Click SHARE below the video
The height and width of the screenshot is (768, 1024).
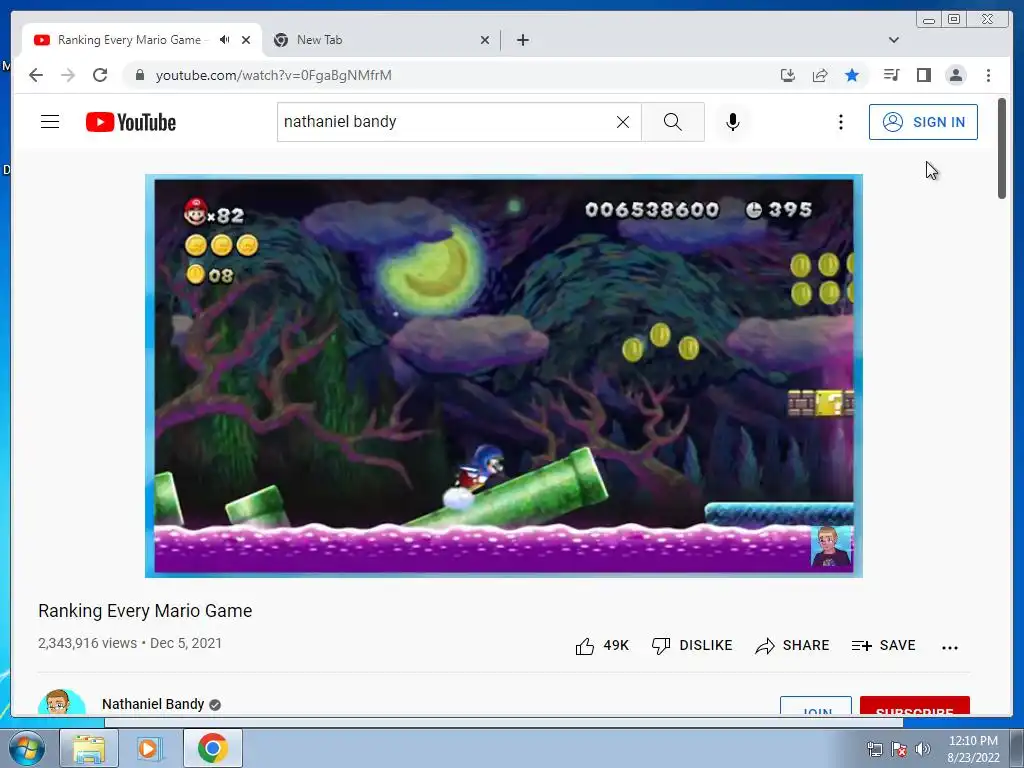(x=792, y=646)
